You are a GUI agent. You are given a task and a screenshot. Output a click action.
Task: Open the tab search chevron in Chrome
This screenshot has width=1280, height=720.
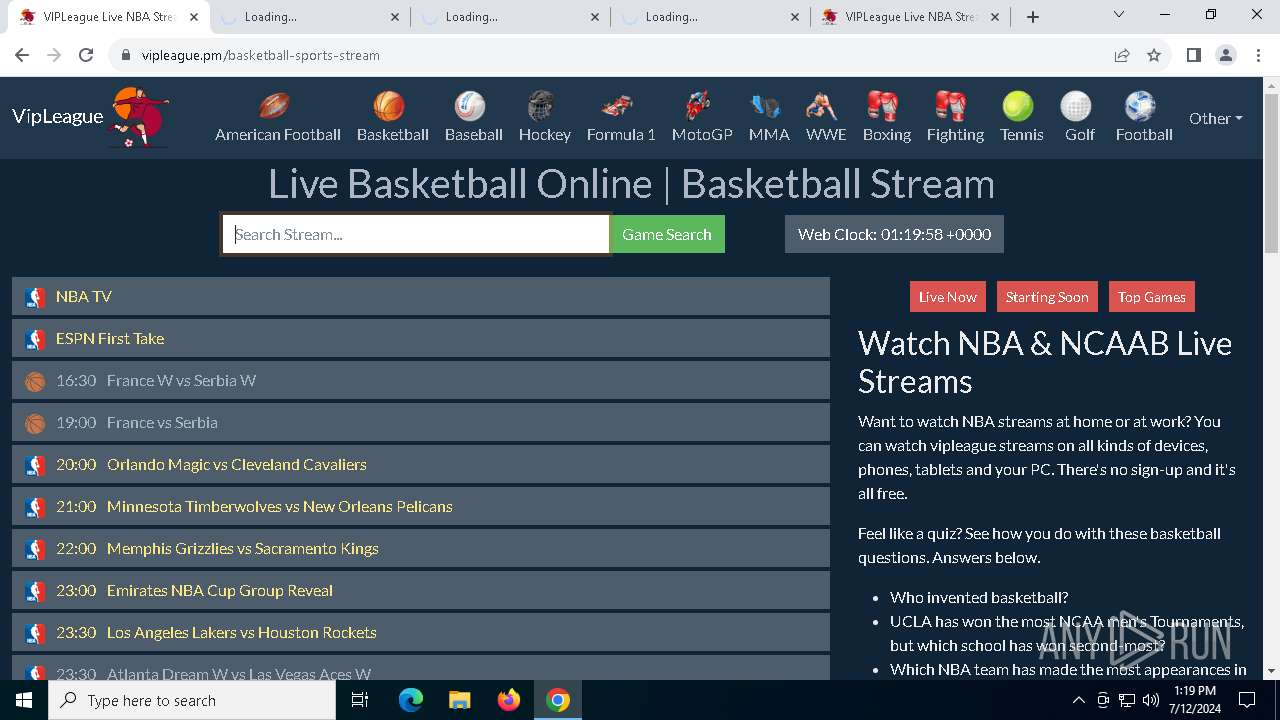(x=1119, y=15)
